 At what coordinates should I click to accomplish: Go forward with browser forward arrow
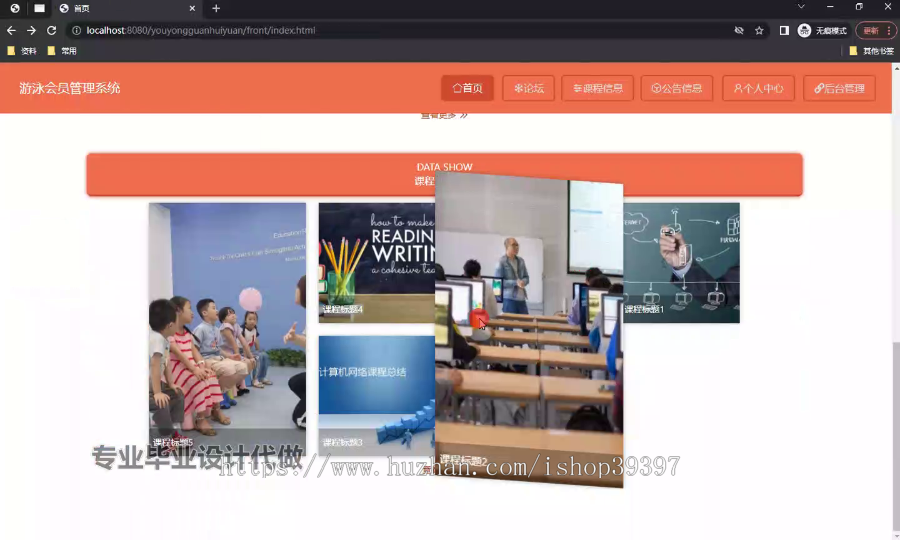point(32,30)
